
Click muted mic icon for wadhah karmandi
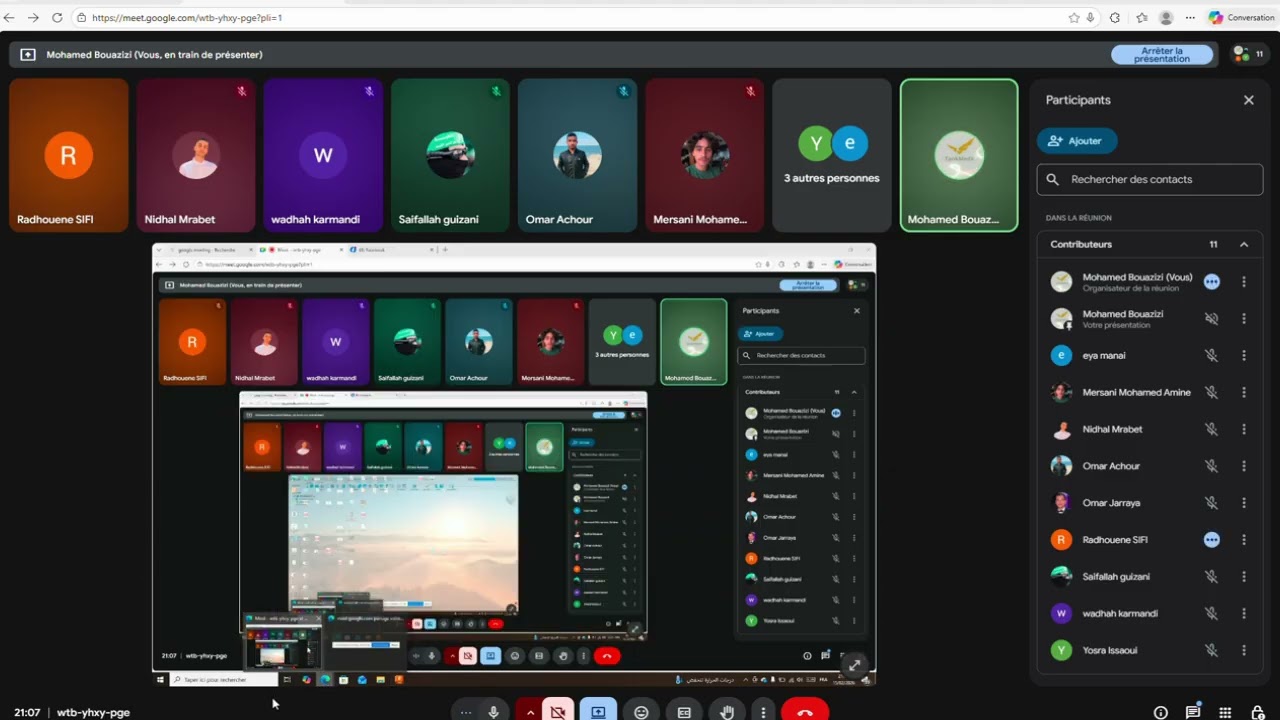click(x=1211, y=613)
